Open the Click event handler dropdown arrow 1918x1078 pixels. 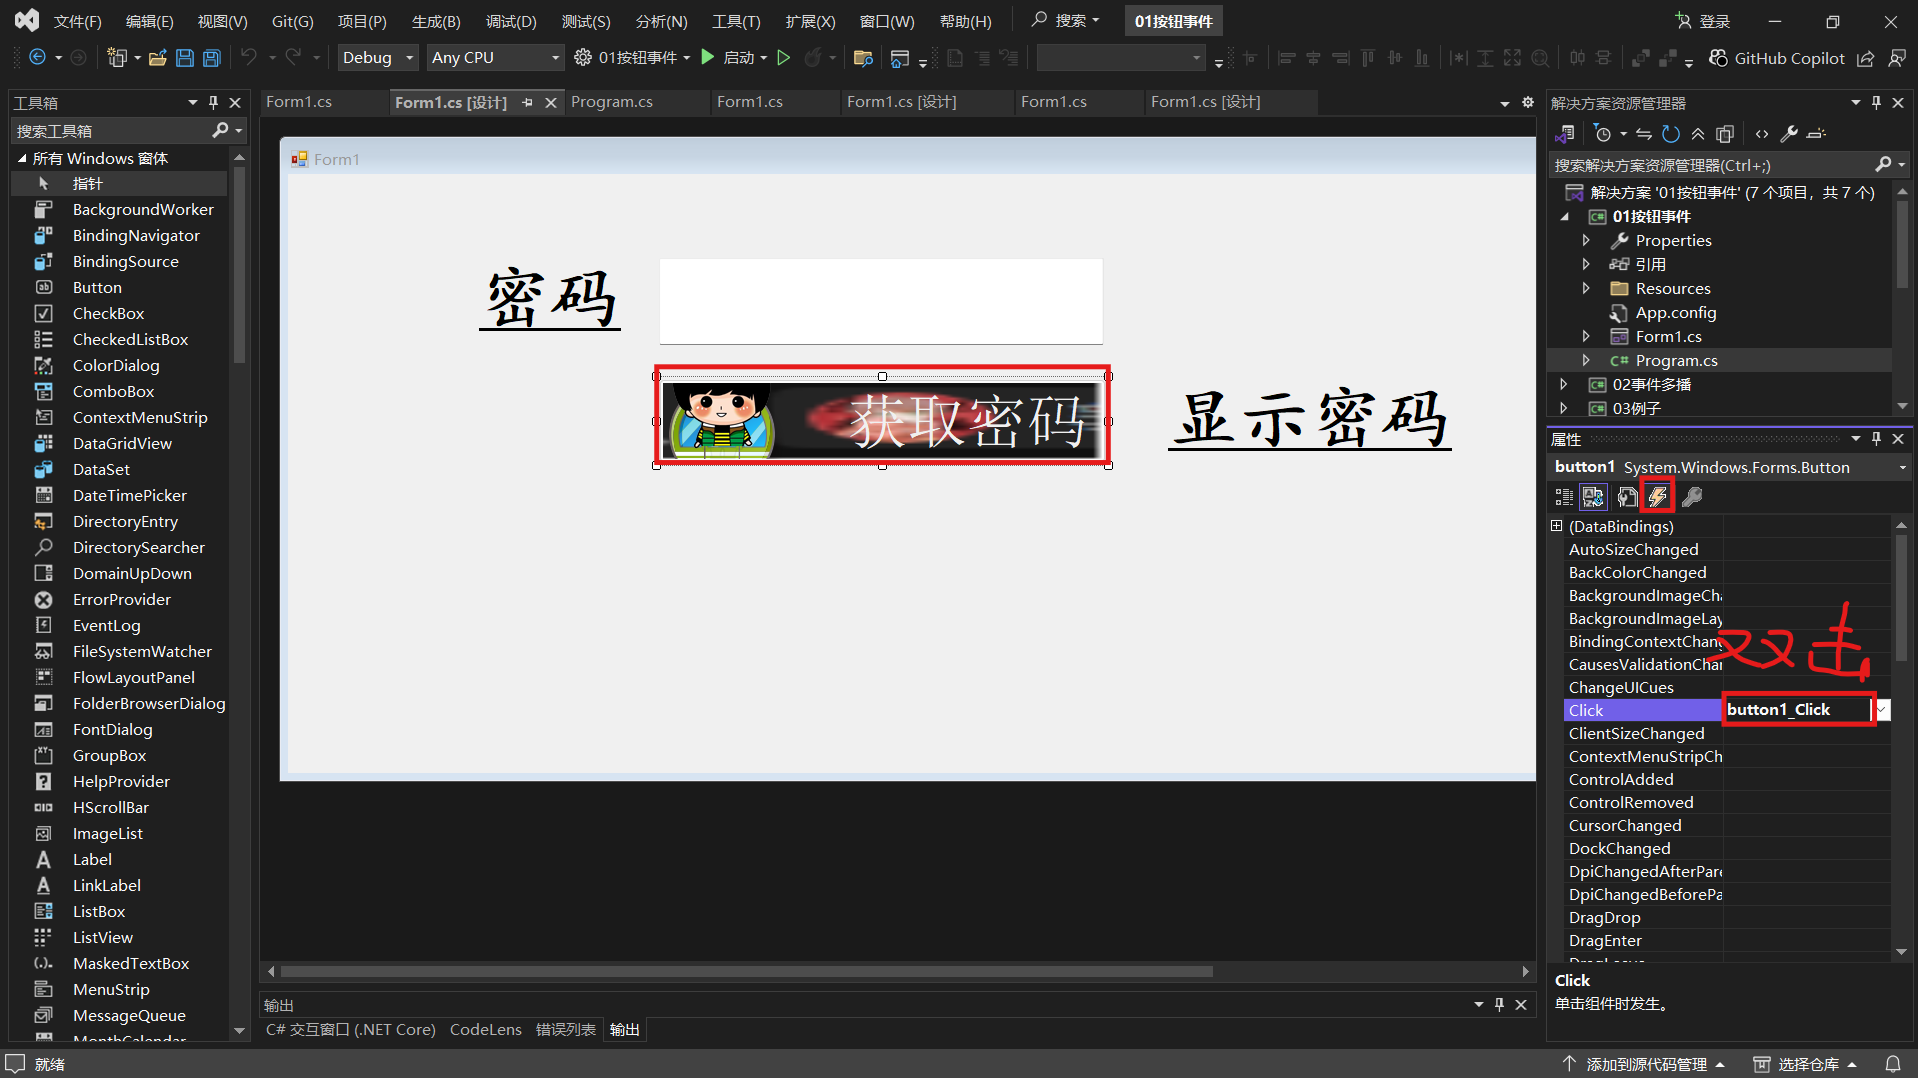(1882, 710)
